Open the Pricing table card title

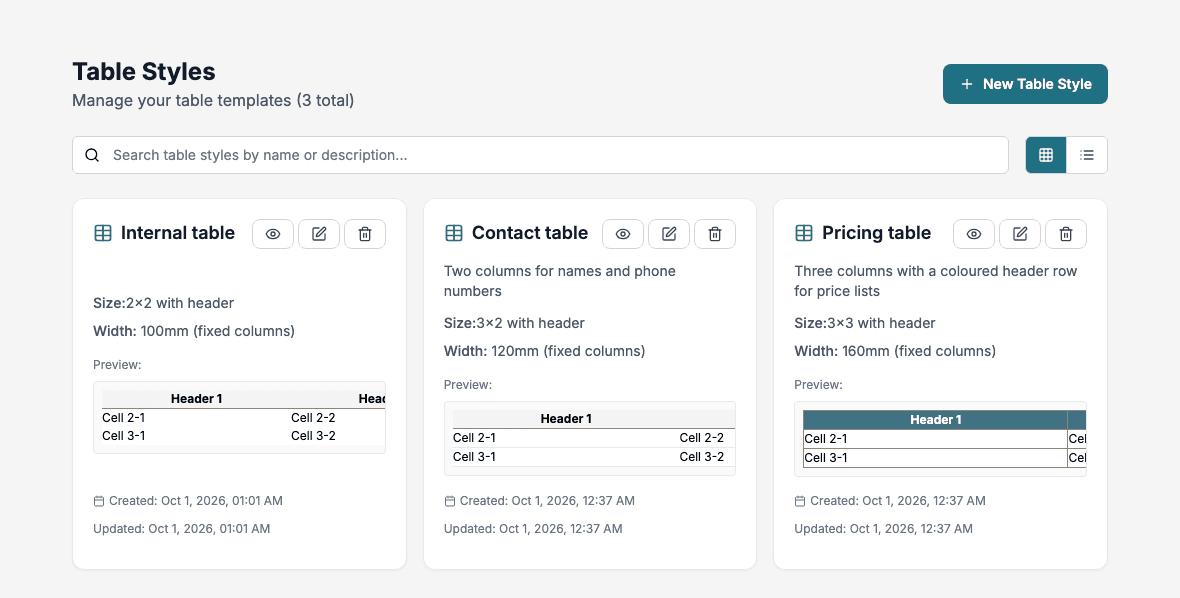pos(877,233)
